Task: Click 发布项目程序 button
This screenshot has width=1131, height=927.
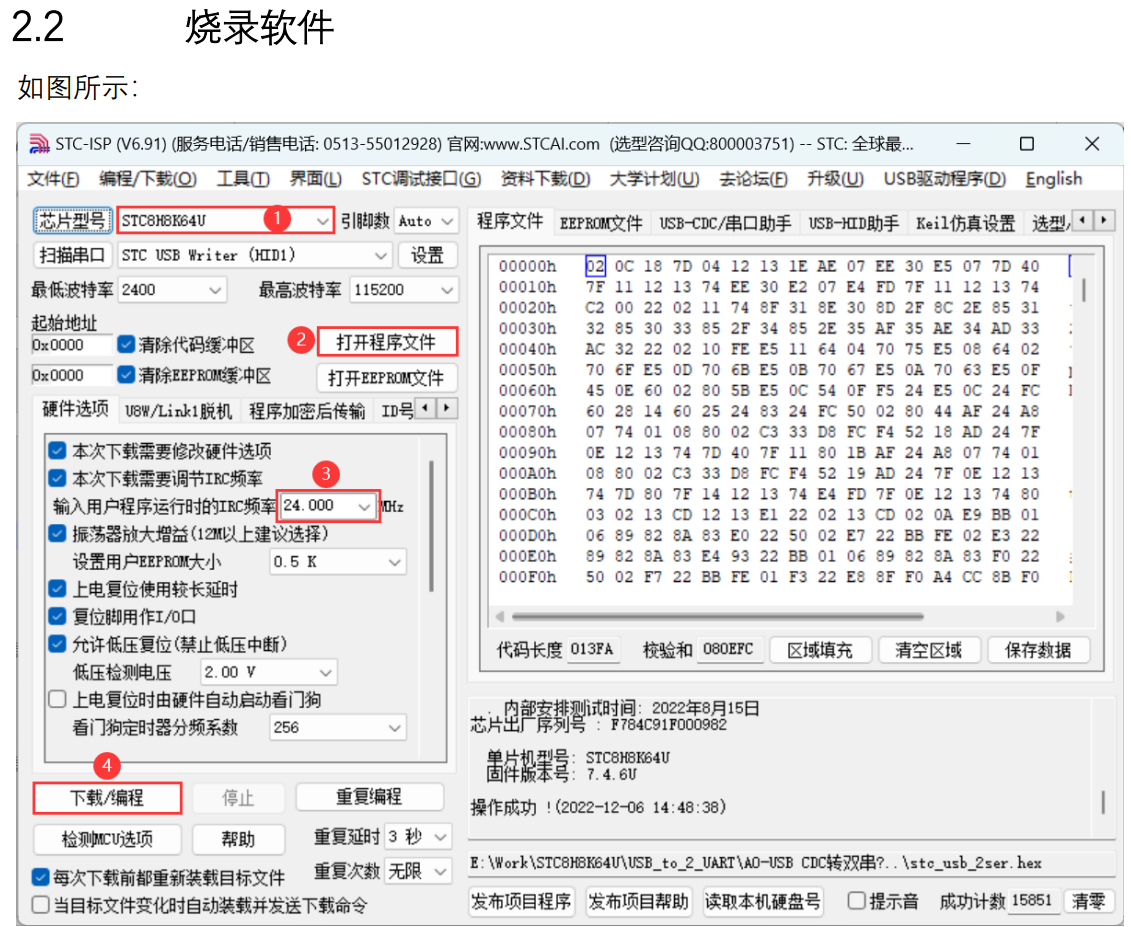Action: tap(521, 902)
